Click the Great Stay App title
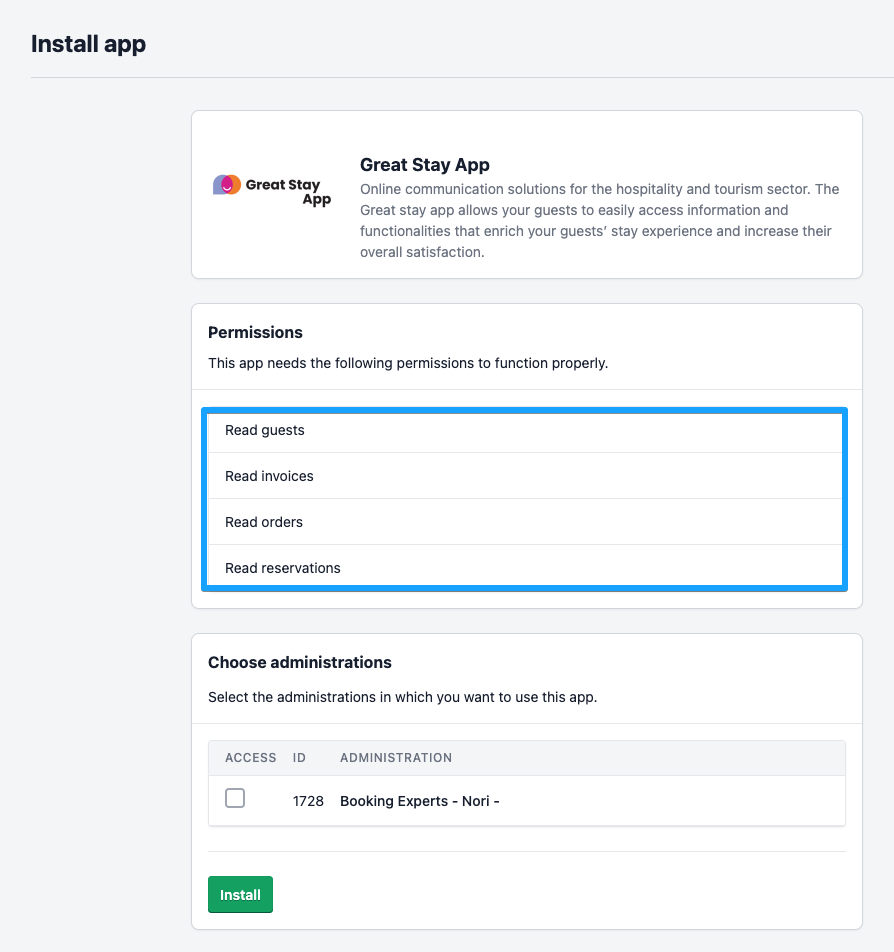 424,165
